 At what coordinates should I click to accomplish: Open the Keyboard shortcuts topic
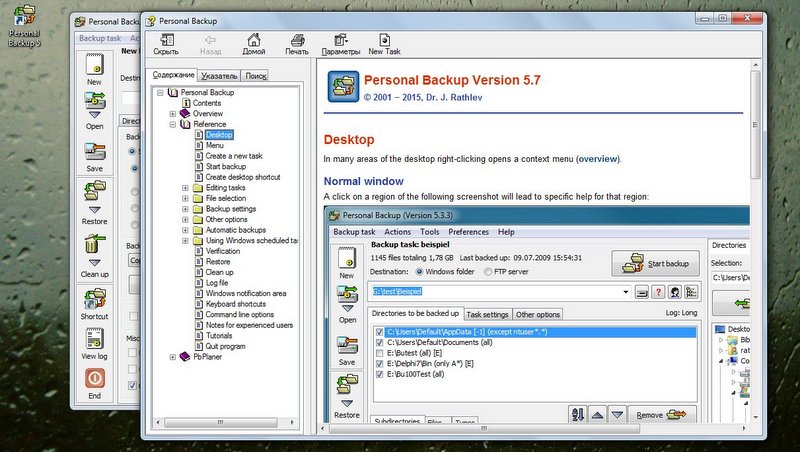click(x=236, y=304)
